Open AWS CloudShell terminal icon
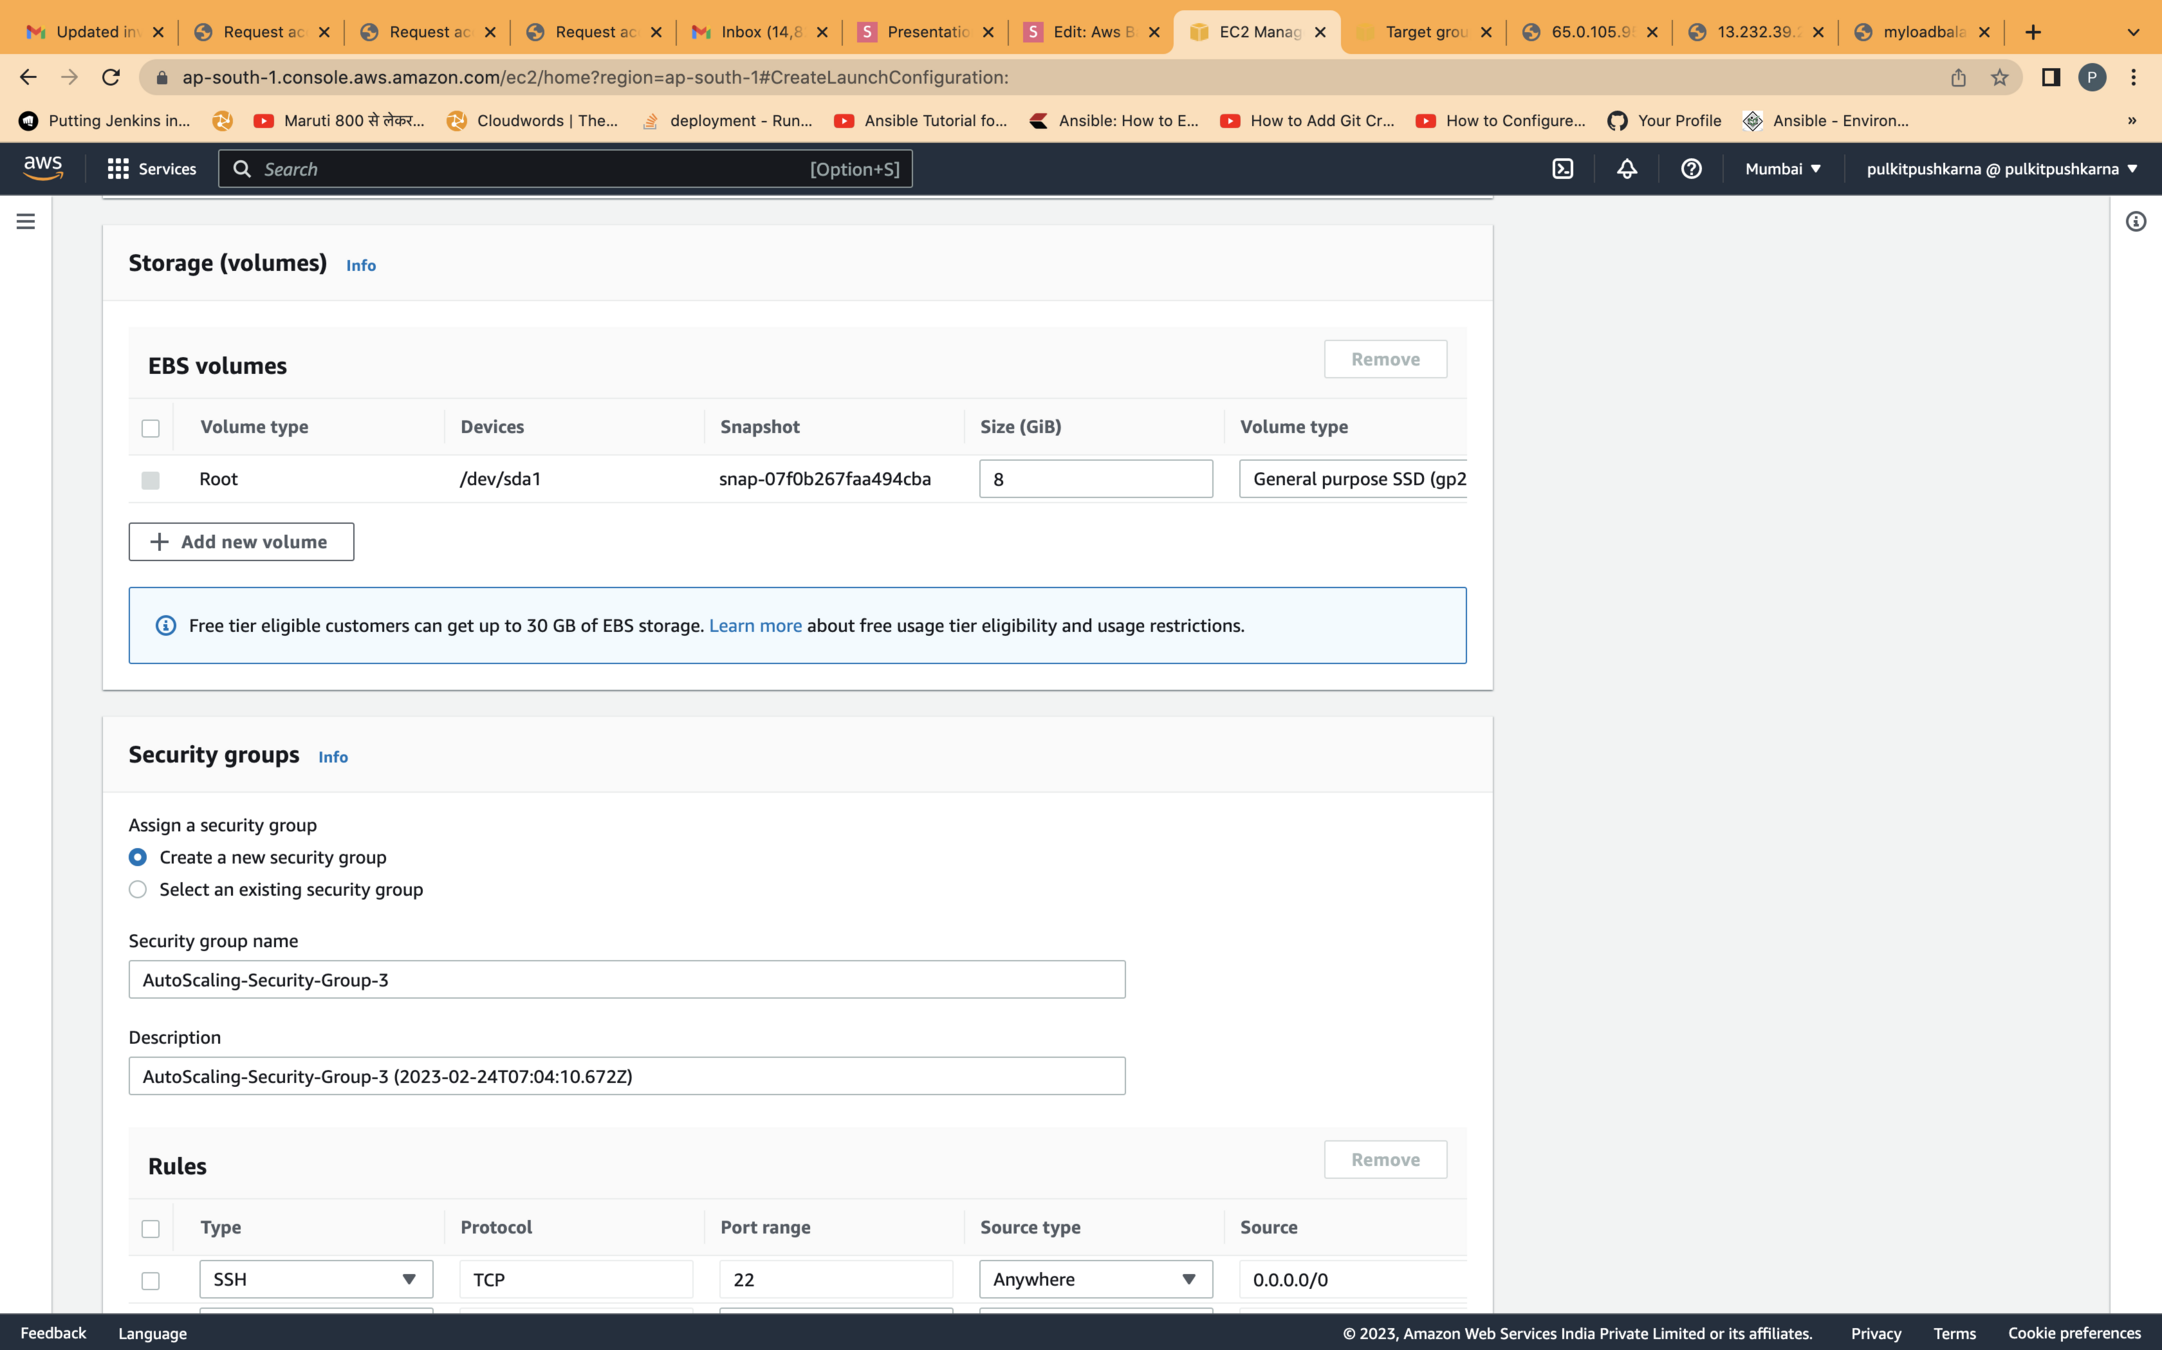The height and width of the screenshot is (1350, 2162). (x=1563, y=169)
